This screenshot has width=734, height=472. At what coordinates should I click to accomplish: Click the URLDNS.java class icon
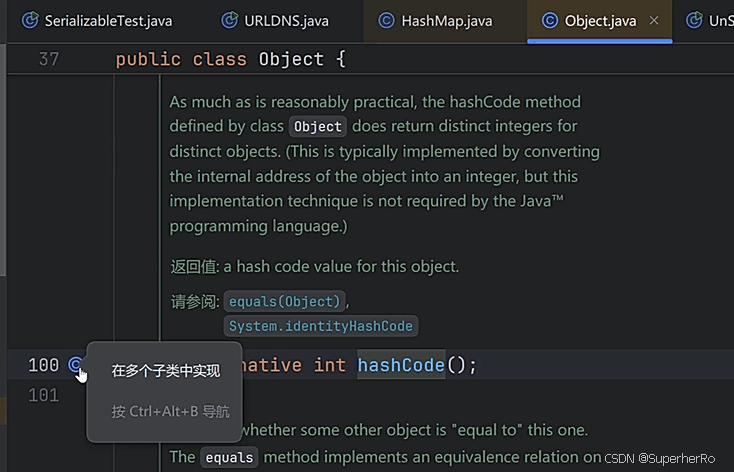[x=229, y=20]
